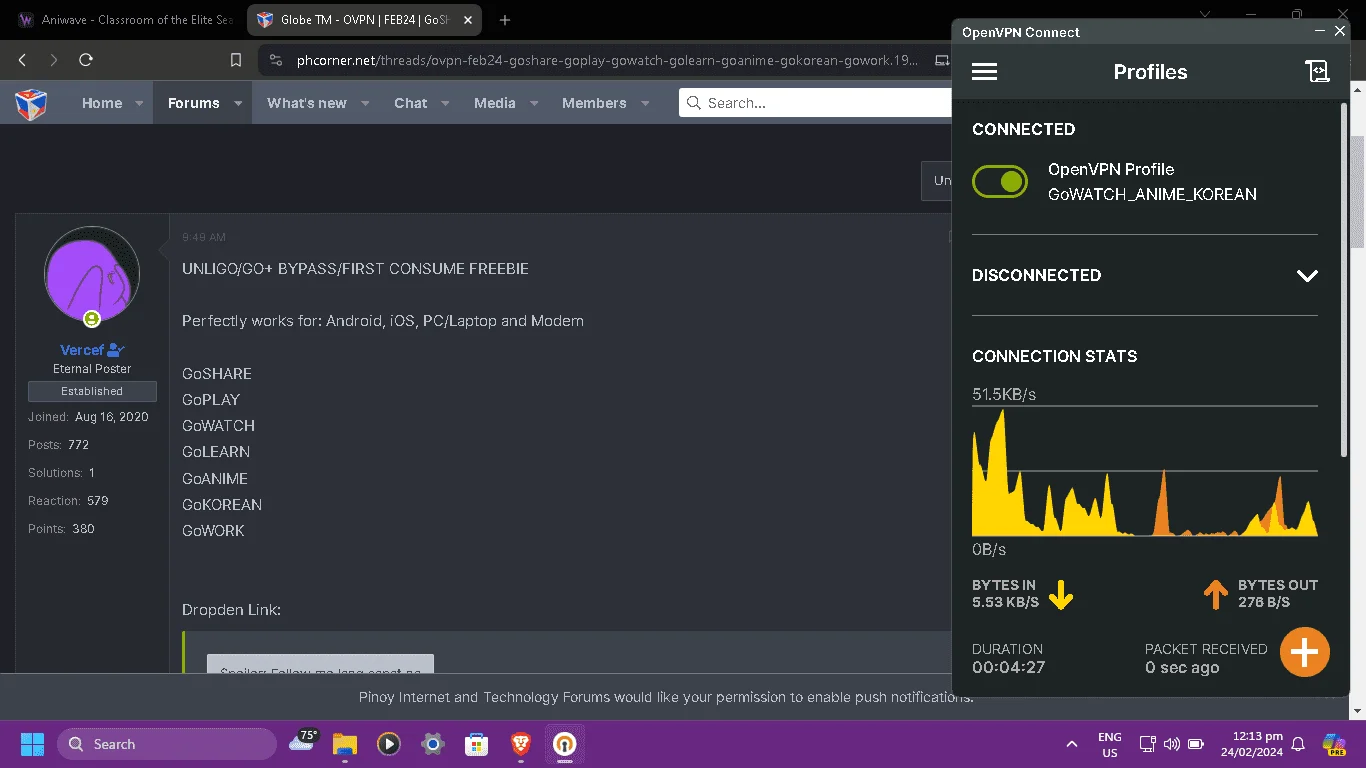1366x768 pixels.
Task: Click the OpenVPN panel scrollbar
Action: (1344, 280)
